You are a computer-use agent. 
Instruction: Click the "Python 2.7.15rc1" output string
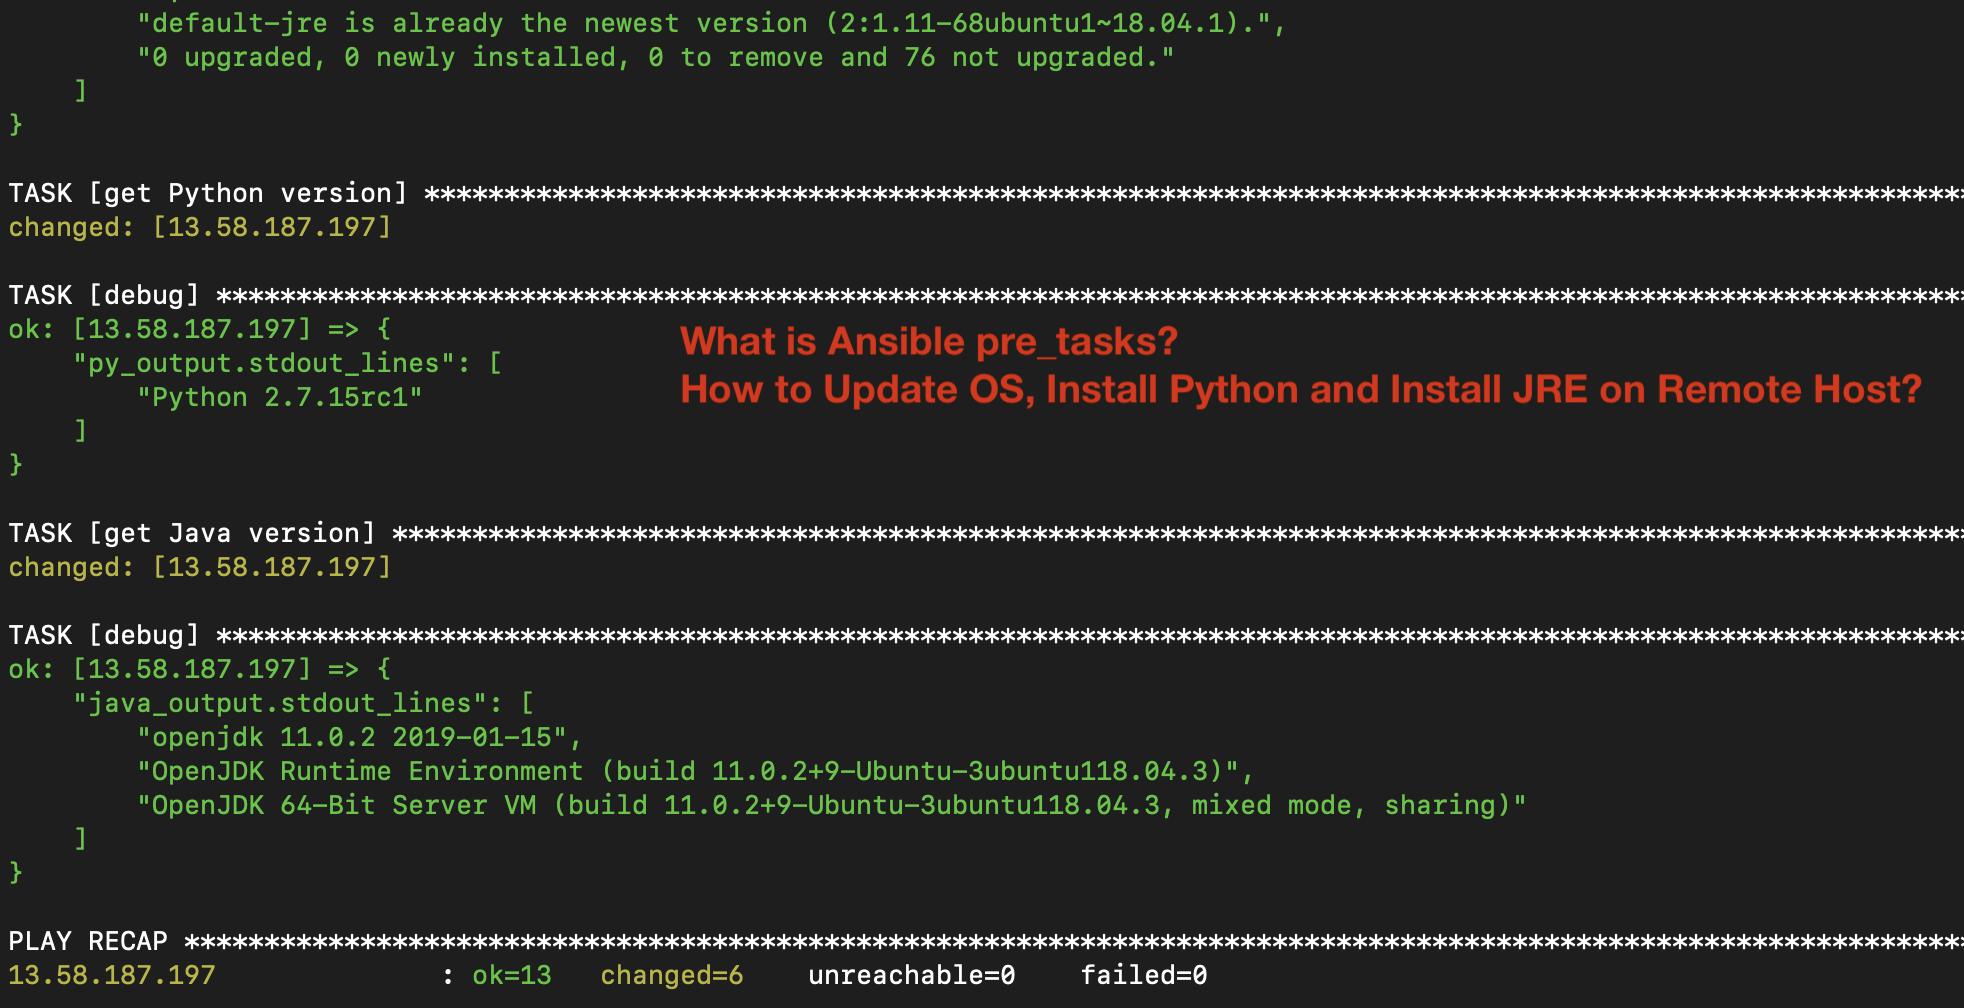pos(280,397)
